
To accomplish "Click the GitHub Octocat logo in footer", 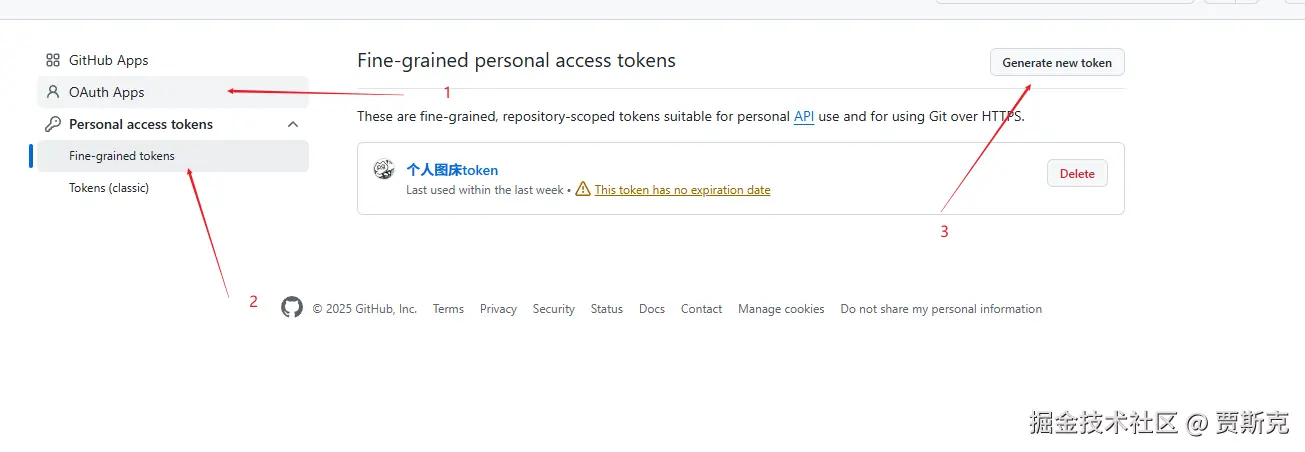I will click(x=292, y=308).
